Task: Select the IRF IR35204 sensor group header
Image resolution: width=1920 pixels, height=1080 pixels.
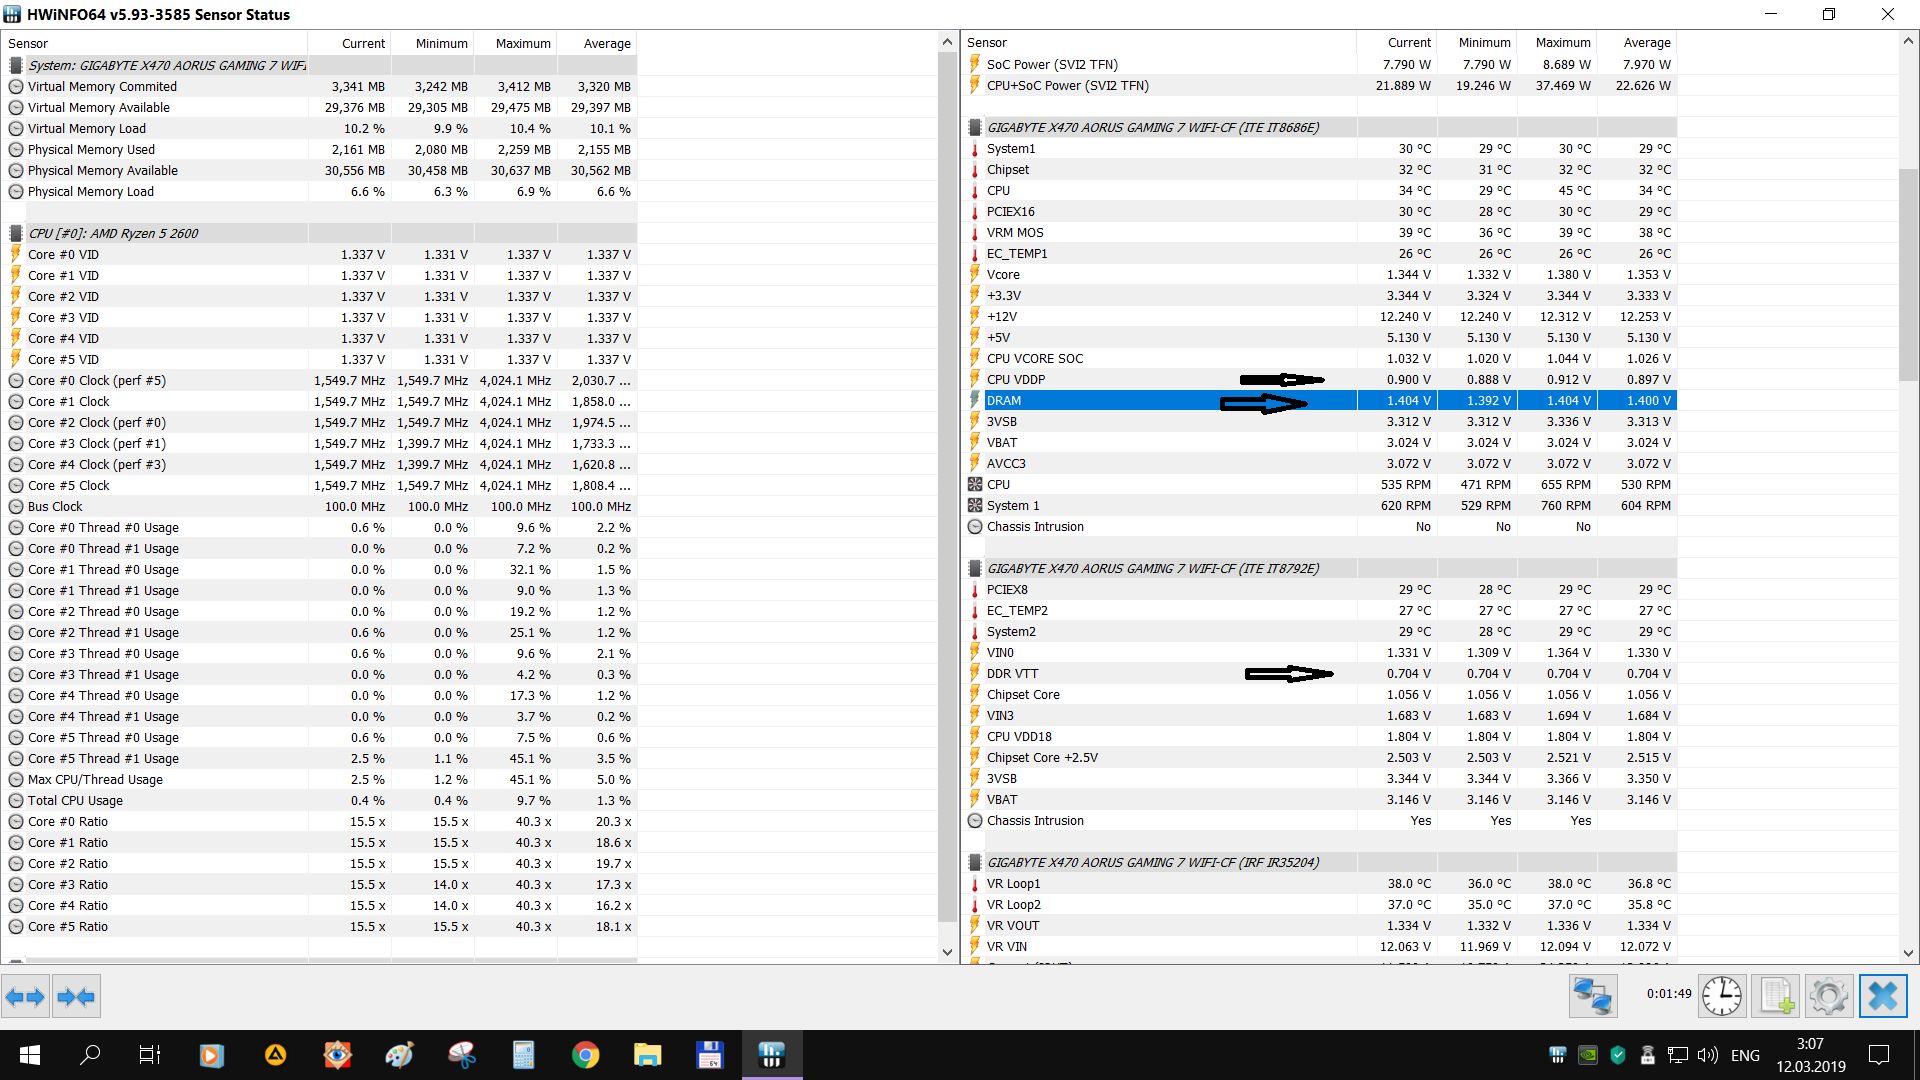Action: [x=1152, y=862]
